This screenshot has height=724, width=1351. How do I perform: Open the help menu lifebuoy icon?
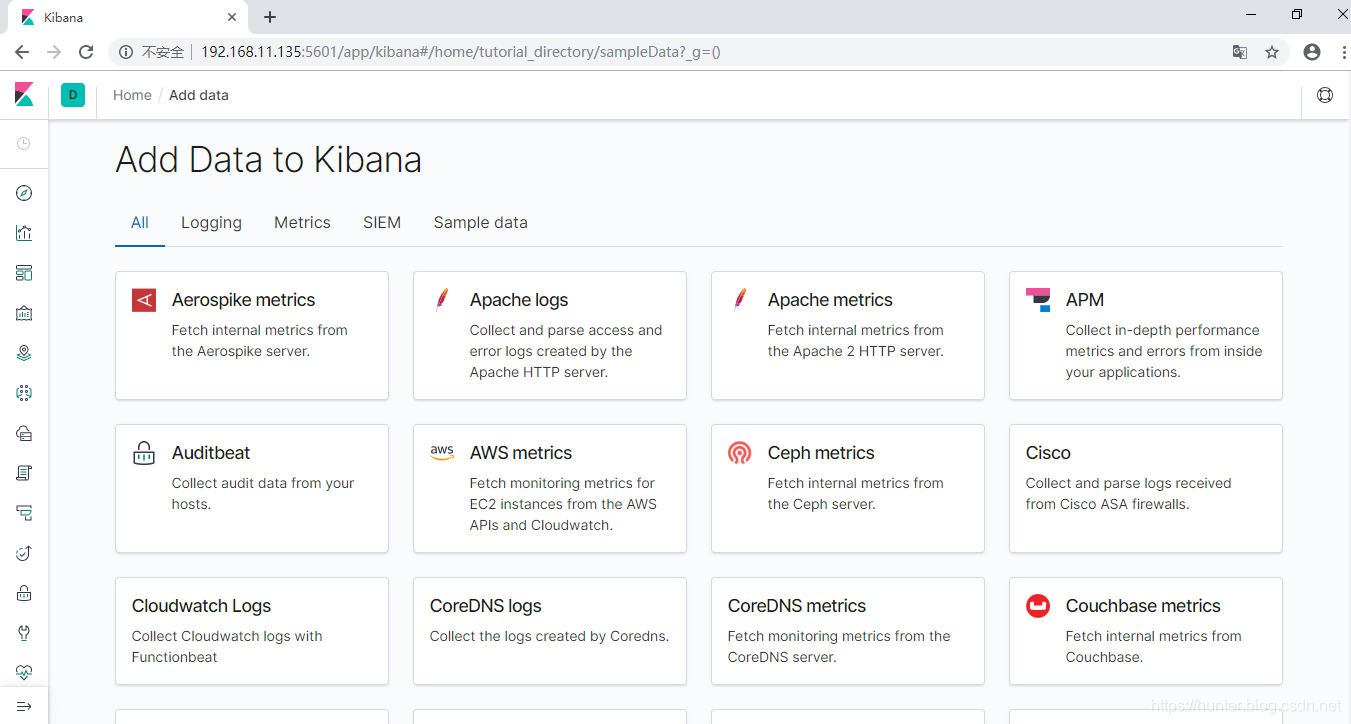point(1325,95)
